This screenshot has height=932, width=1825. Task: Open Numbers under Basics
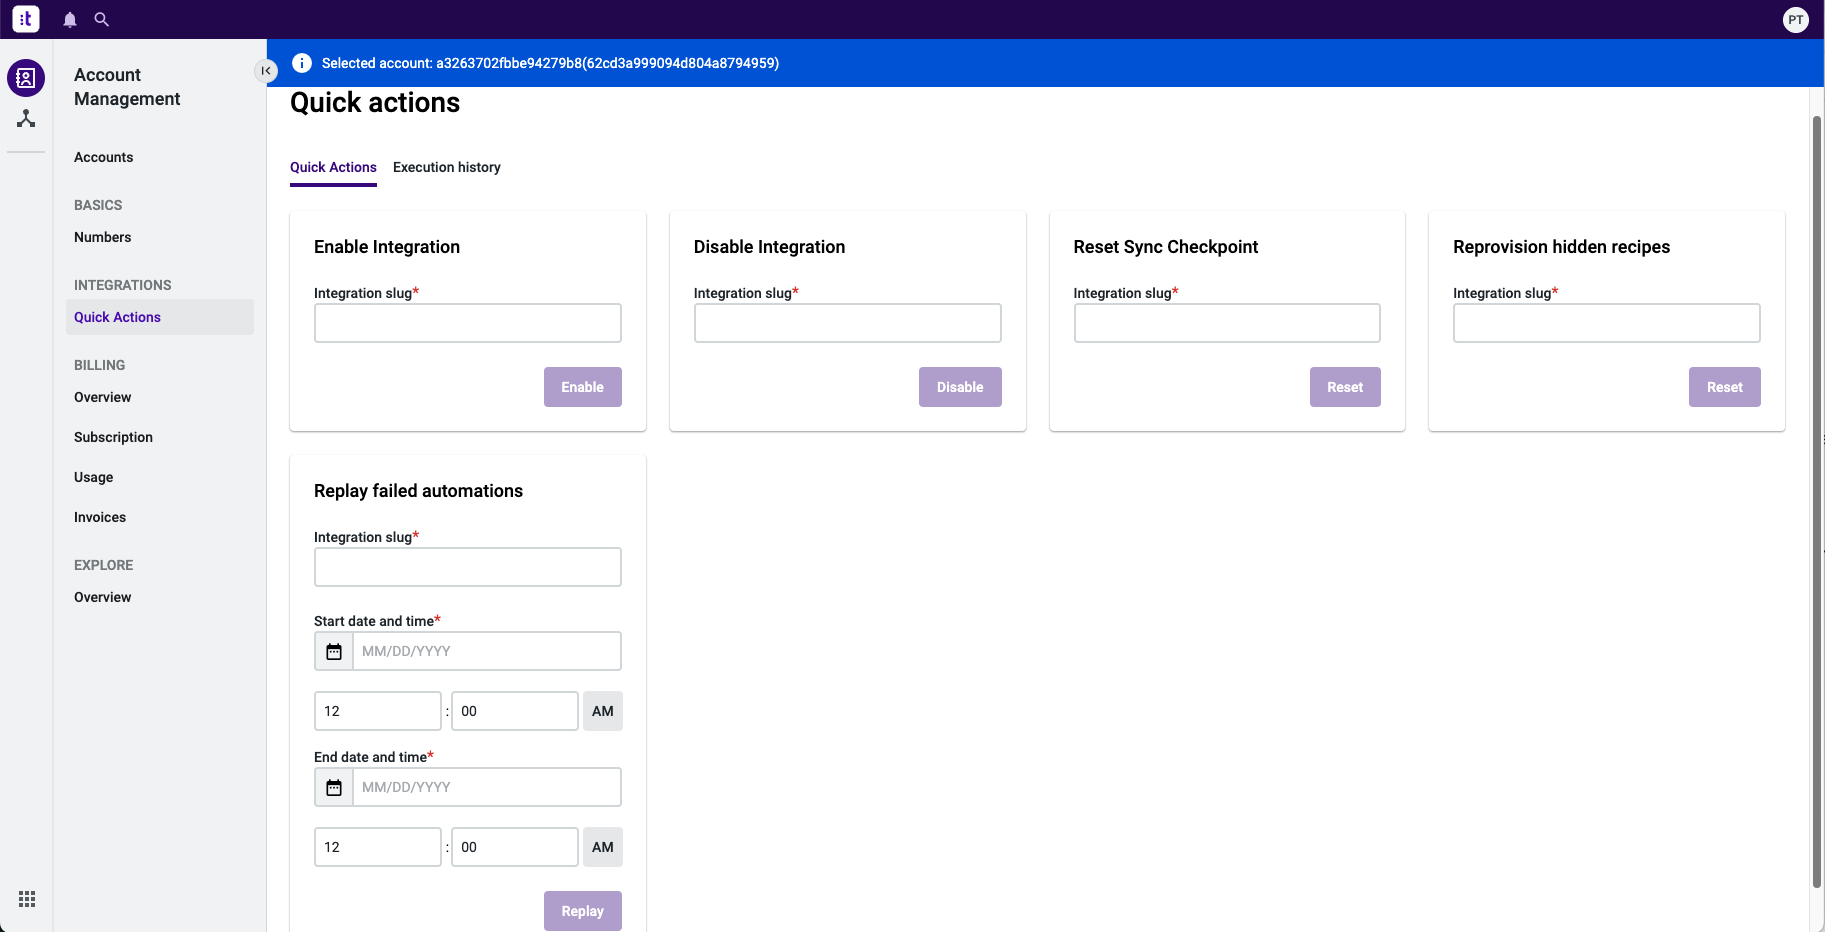tap(102, 237)
